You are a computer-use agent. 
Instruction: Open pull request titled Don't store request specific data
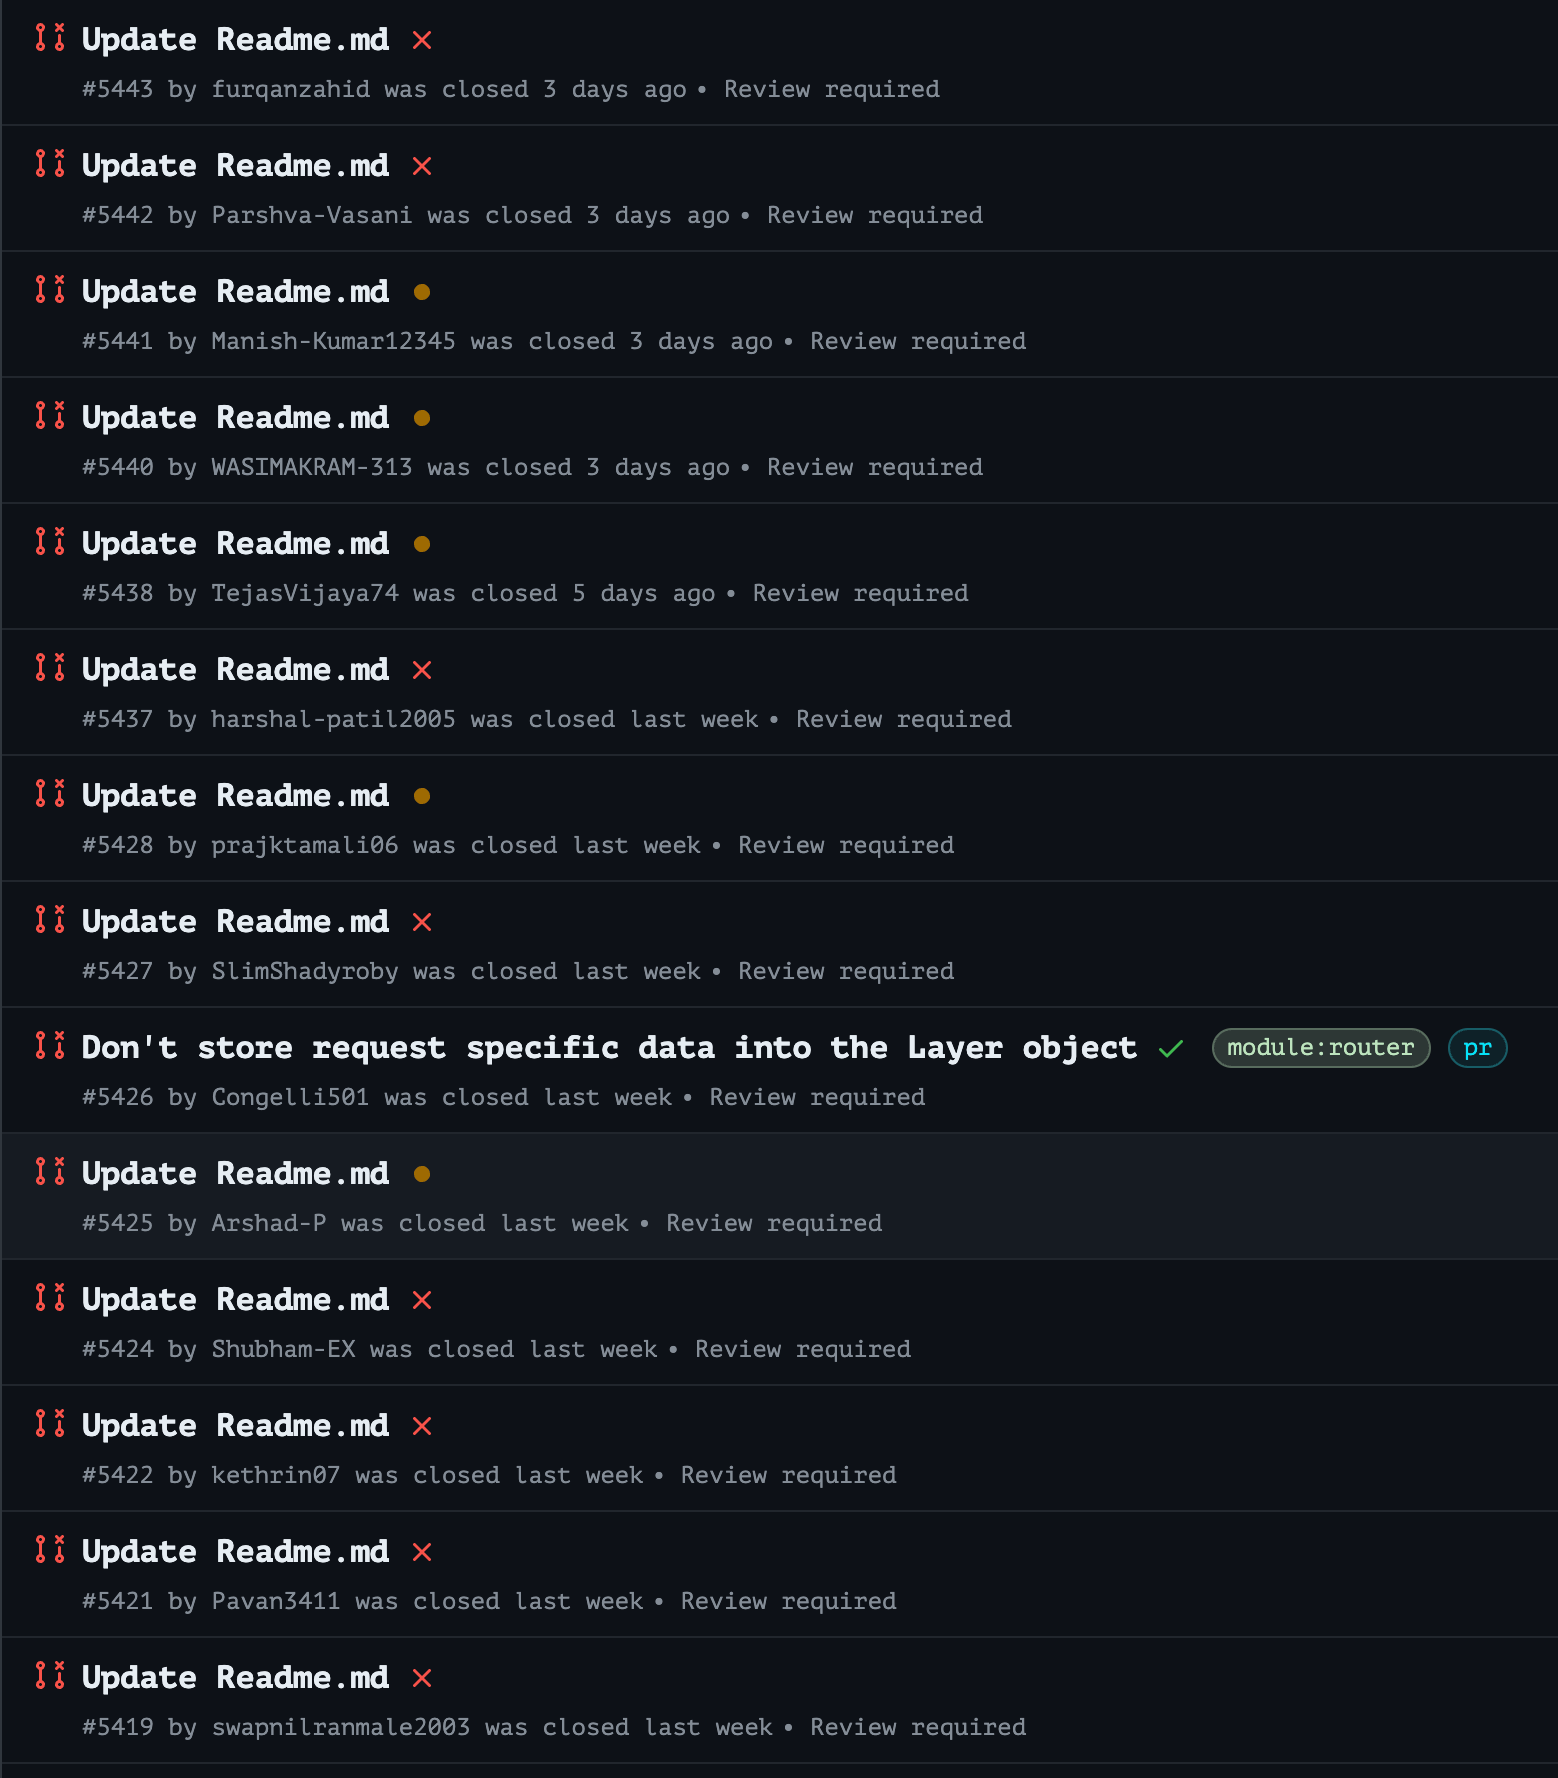608,1048
